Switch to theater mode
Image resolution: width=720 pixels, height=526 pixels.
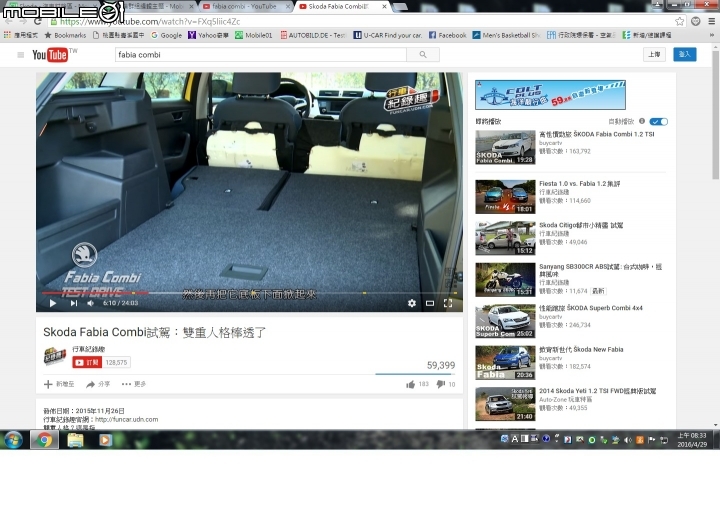430,303
